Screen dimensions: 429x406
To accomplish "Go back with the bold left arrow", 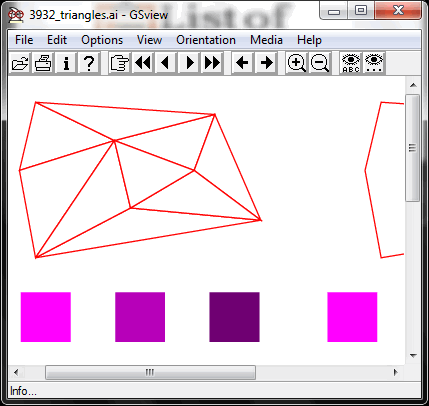I will click(x=242, y=63).
